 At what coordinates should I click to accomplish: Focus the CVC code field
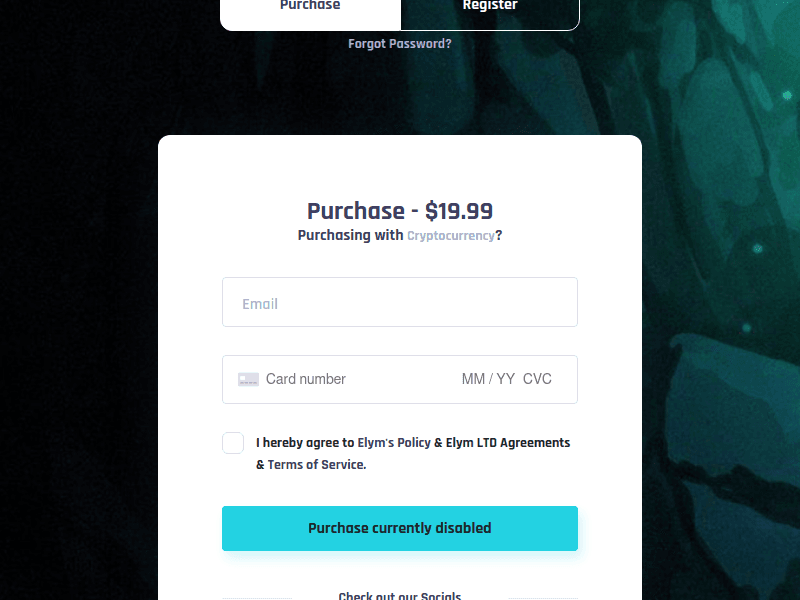click(x=537, y=380)
